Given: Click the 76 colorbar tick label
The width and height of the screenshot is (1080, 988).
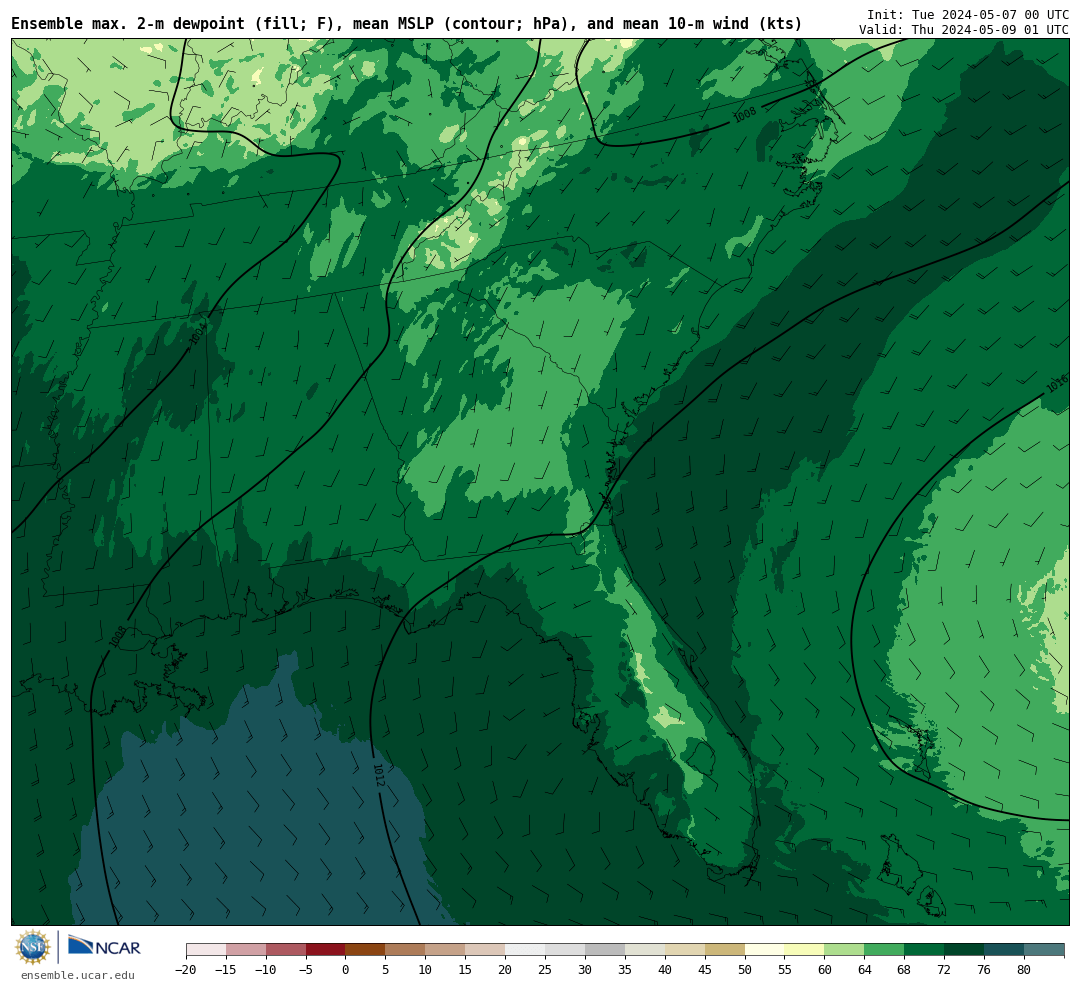Looking at the screenshot, I should click(x=985, y=969).
